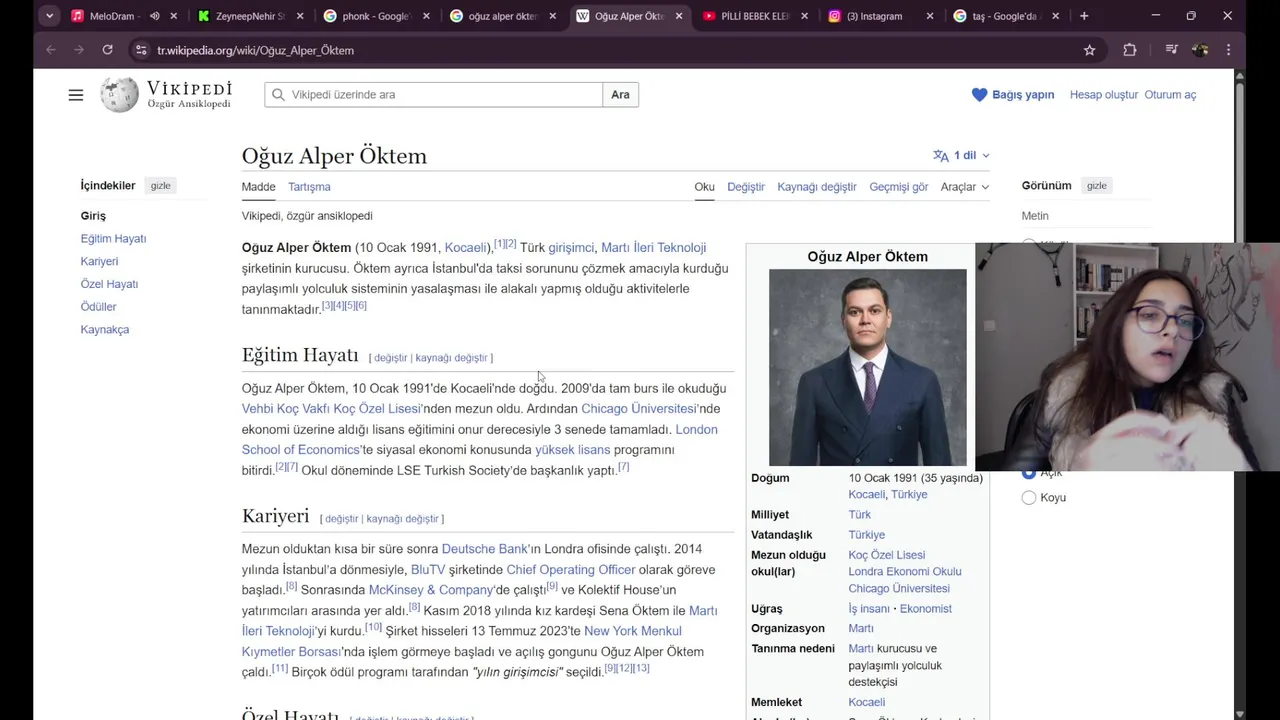Select the Değiştir tab
Image resolution: width=1280 pixels, height=720 pixels.
click(746, 187)
